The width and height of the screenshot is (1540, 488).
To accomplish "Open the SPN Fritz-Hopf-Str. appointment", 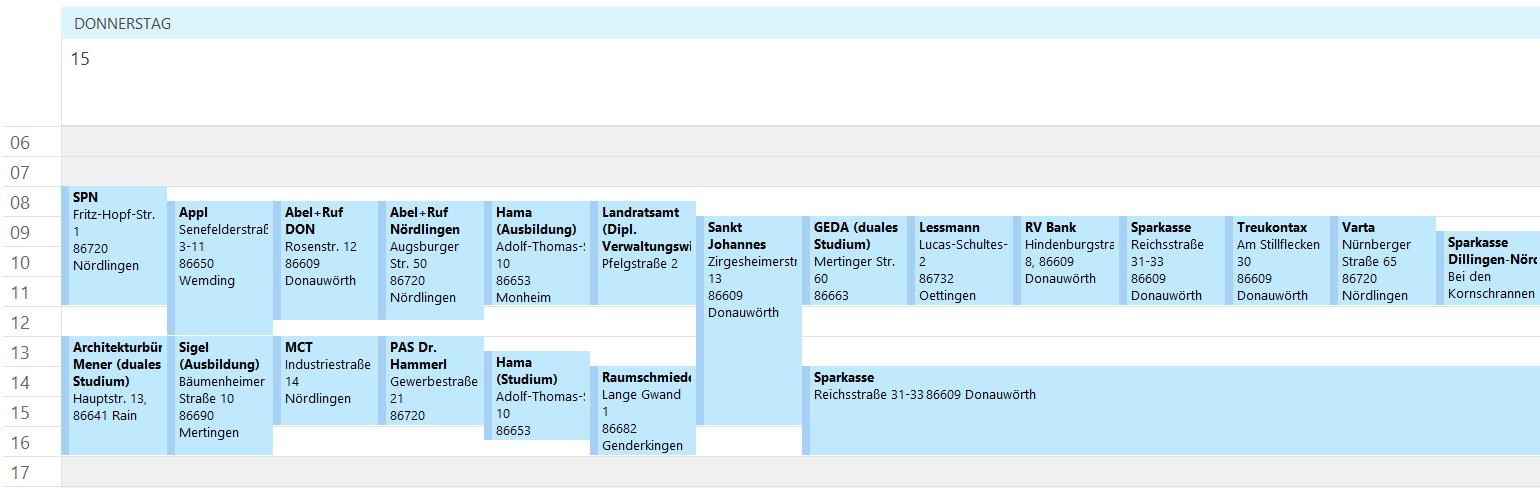I will (114, 245).
